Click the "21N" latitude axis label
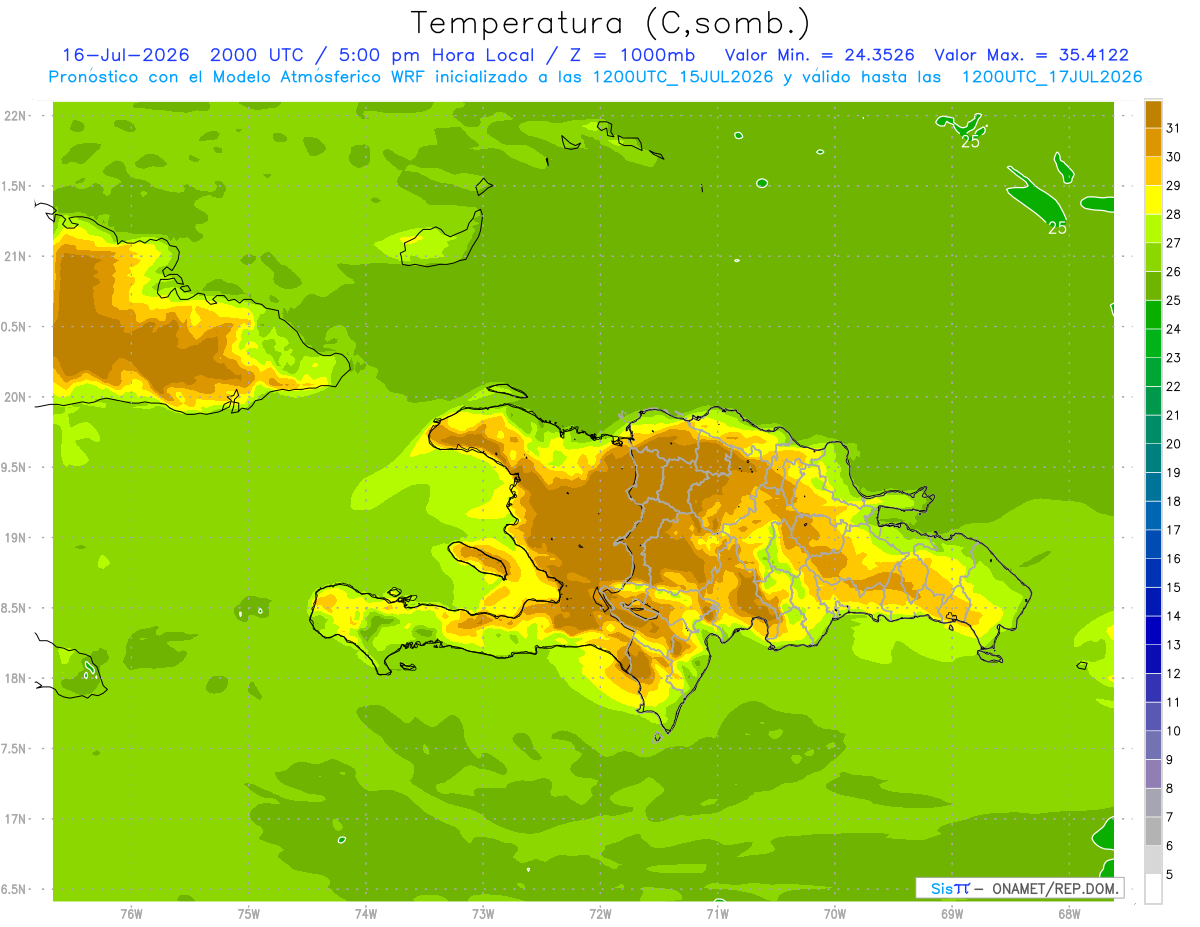This screenshot has height=927, width=1200. pos(16,257)
